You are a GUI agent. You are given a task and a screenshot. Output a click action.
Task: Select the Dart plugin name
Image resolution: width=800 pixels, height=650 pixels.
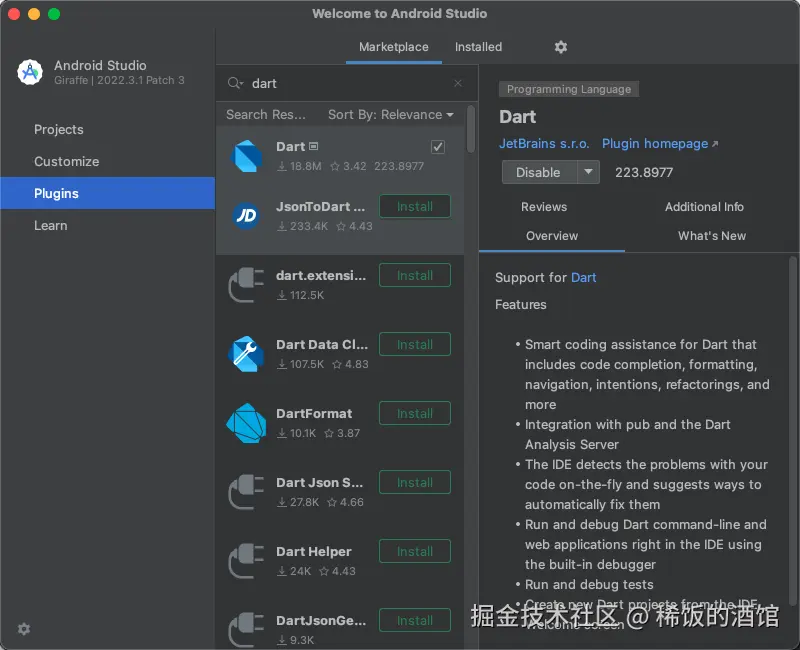[x=290, y=146]
